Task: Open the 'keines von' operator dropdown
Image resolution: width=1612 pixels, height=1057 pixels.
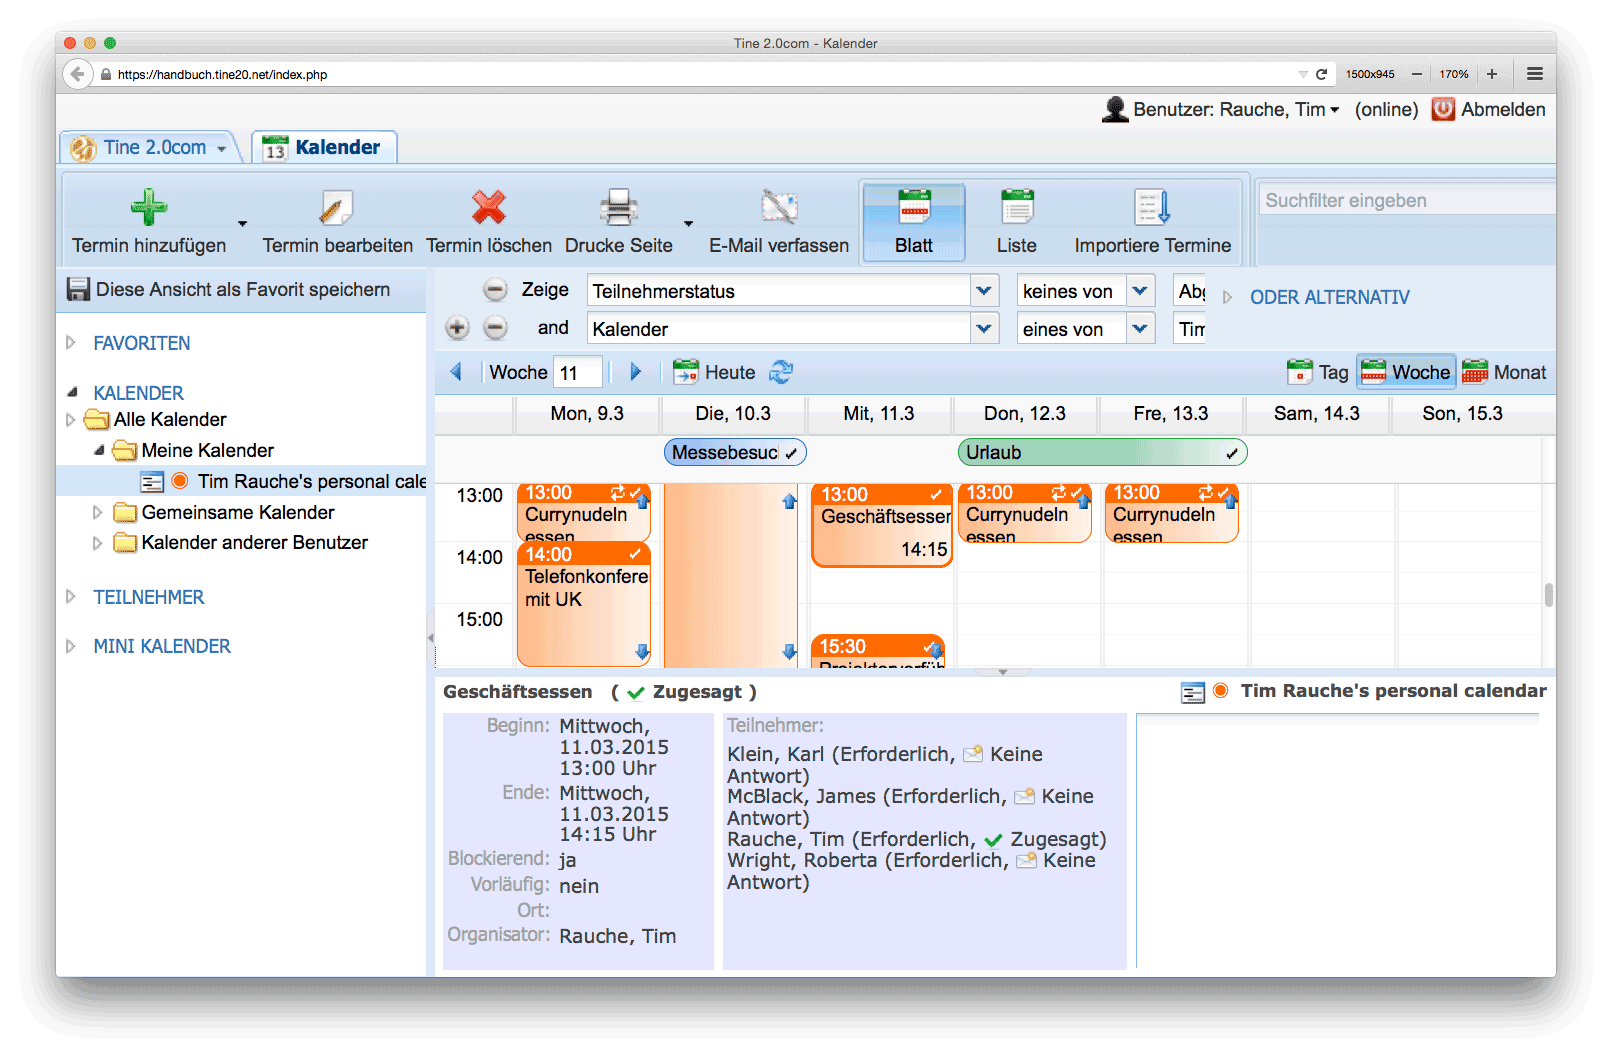Action: coord(1141,291)
